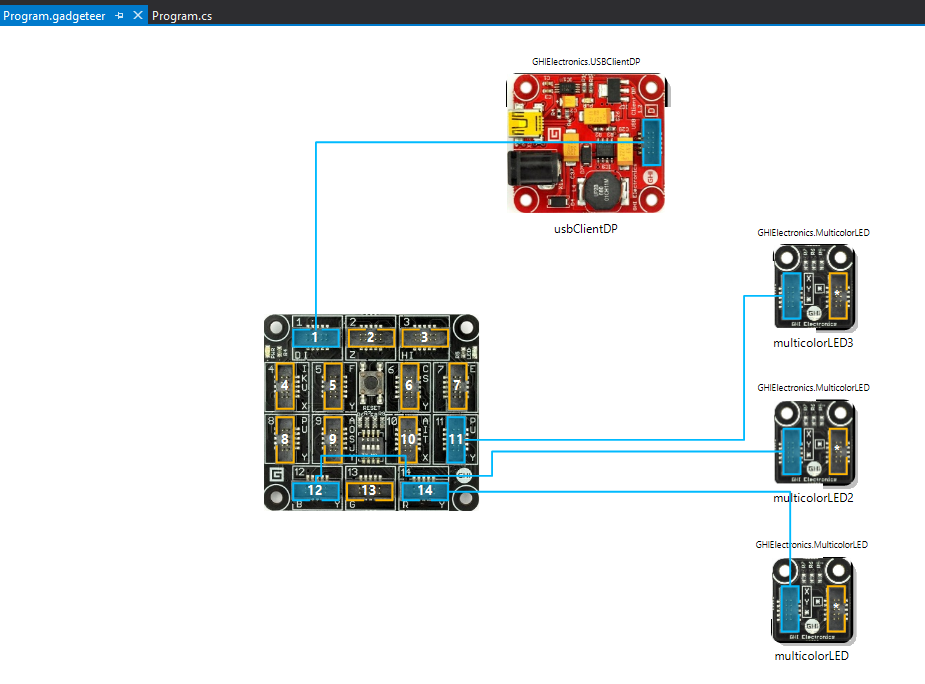Click socket 3 on the mainboard
The image size is (925, 684).
(x=424, y=338)
